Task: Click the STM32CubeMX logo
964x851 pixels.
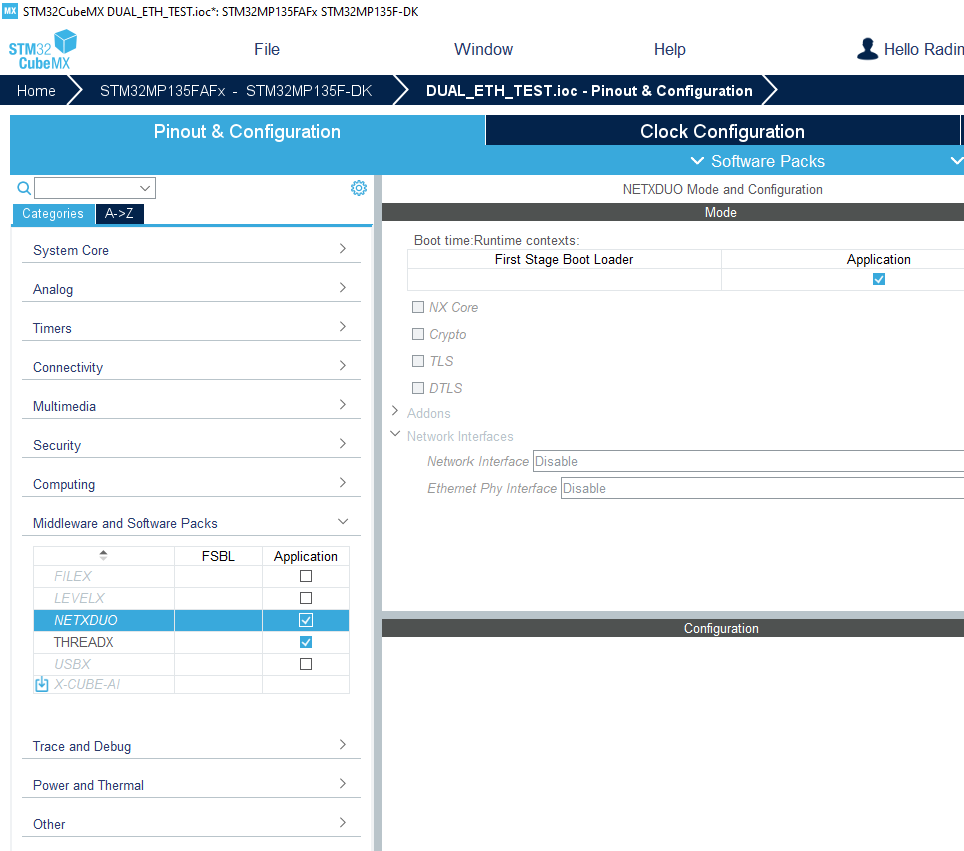Action: click(x=42, y=48)
